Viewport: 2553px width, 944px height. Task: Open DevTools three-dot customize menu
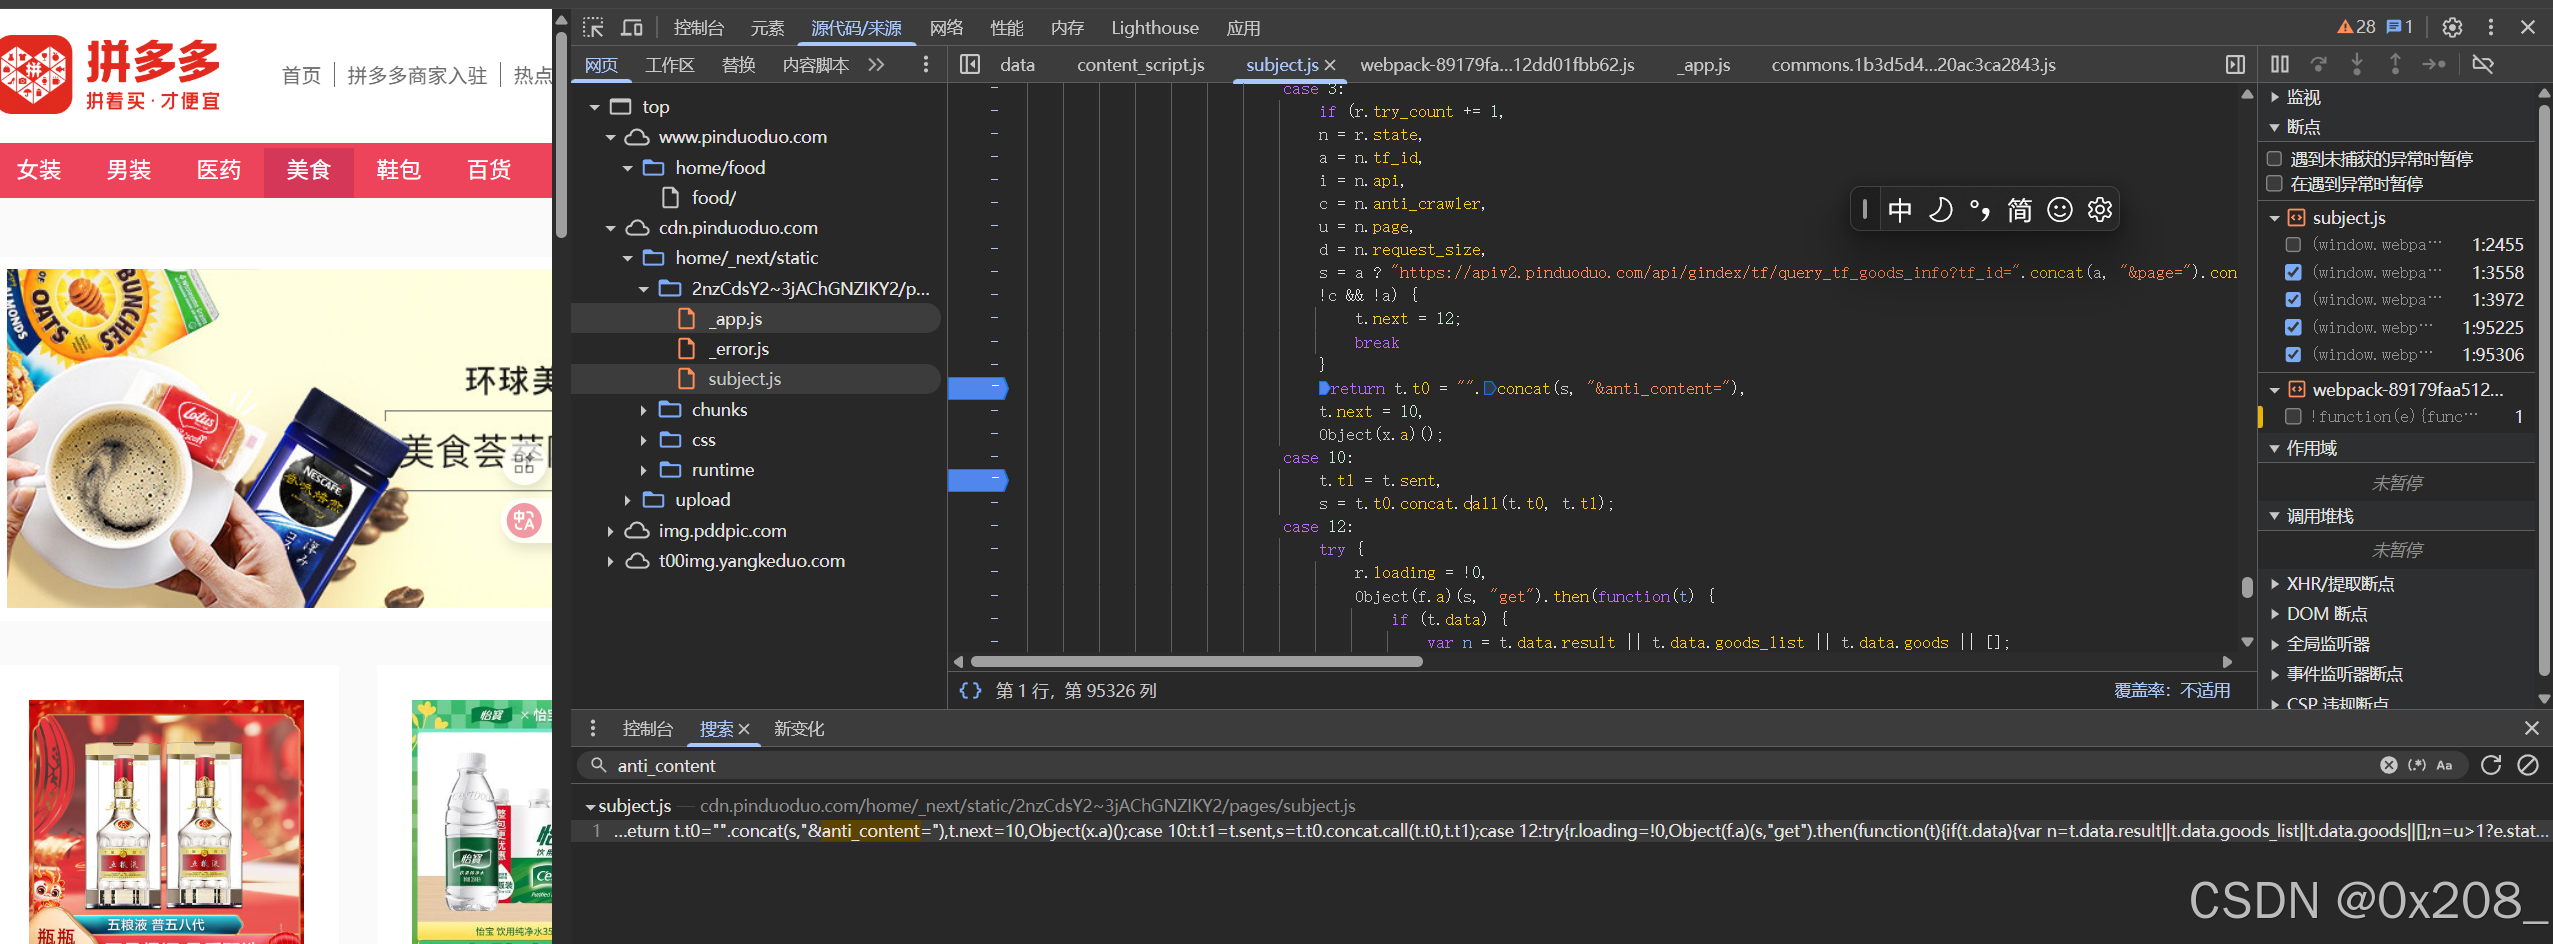click(x=2491, y=27)
